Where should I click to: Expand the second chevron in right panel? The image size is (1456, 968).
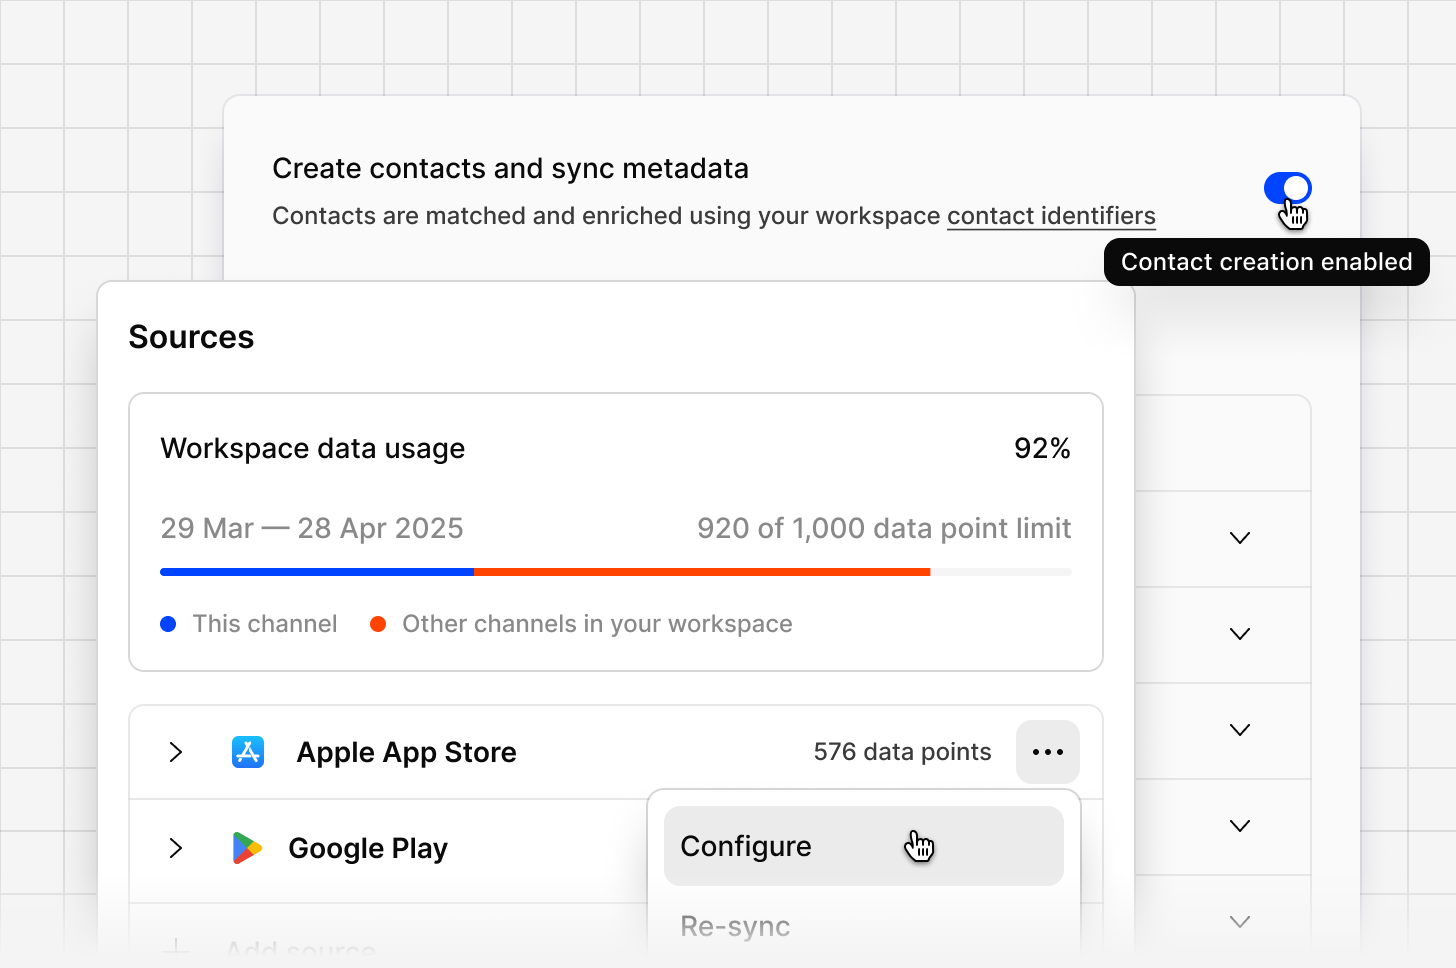click(1240, 634)
